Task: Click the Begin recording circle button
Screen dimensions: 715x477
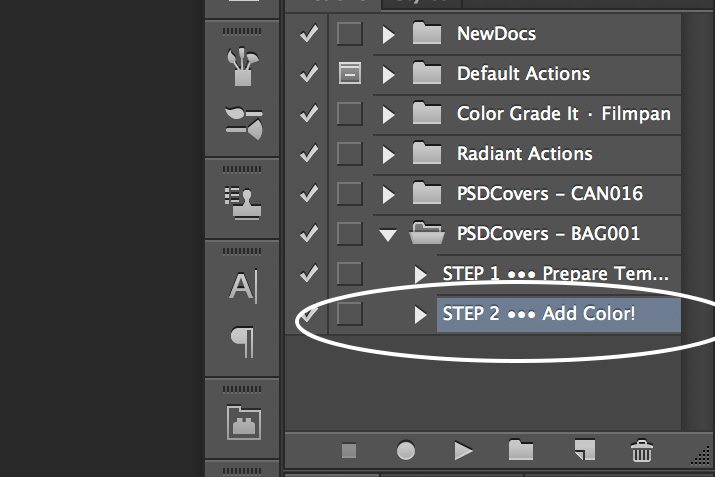Action: (406, 451)
